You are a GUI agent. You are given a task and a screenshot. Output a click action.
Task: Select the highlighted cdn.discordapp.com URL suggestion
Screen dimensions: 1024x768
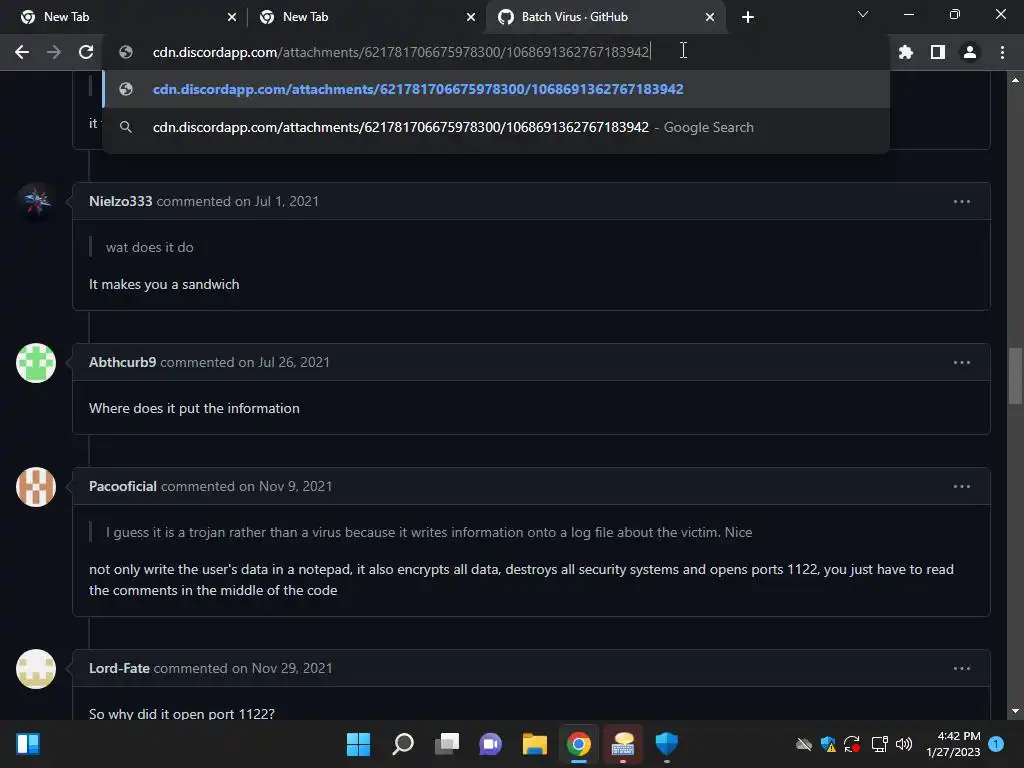coord(496,89)
